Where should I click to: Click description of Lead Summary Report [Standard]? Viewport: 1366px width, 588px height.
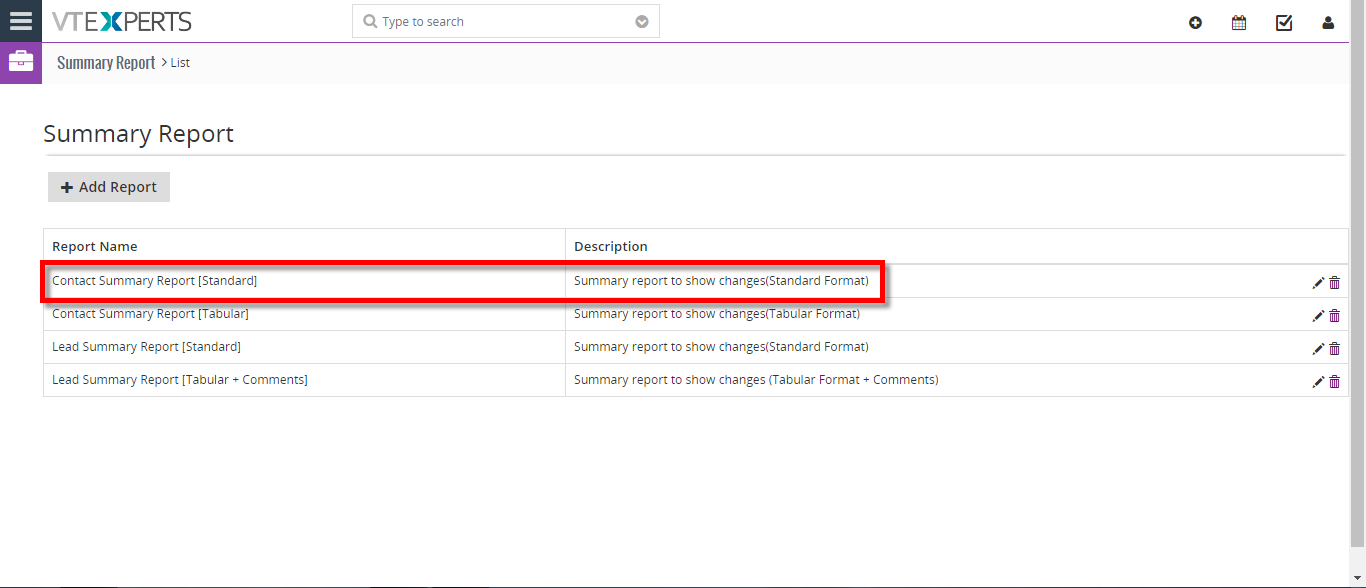click(x=721, y=347)
